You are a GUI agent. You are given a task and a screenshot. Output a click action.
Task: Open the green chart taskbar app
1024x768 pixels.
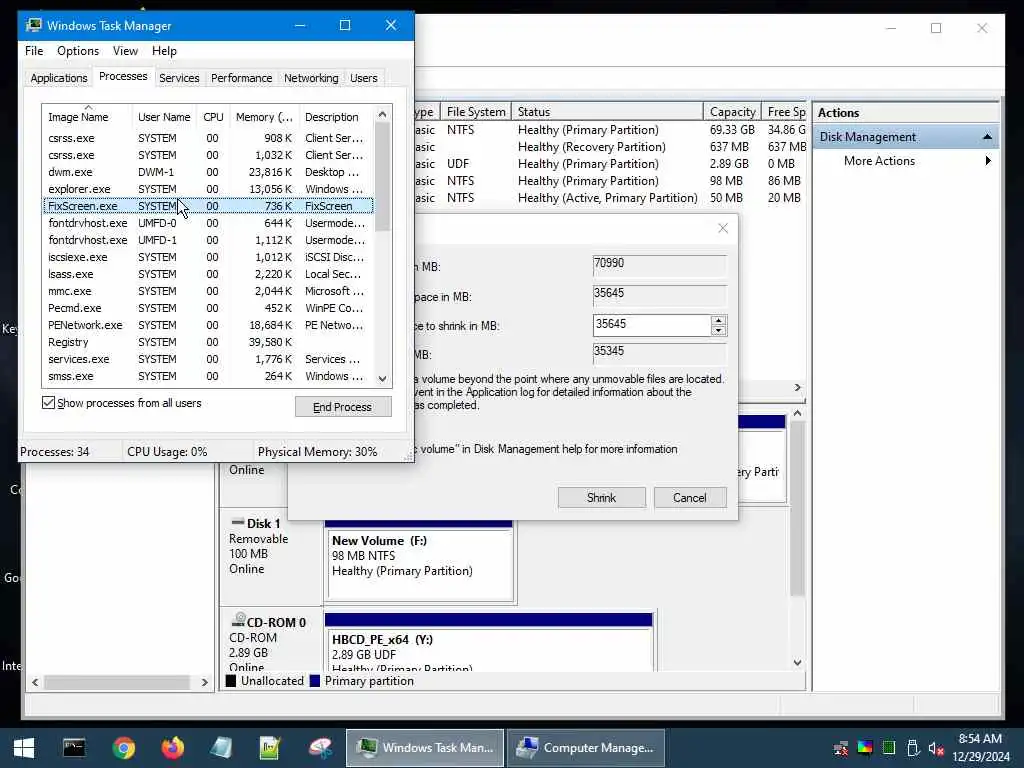[x=270, y=748]
